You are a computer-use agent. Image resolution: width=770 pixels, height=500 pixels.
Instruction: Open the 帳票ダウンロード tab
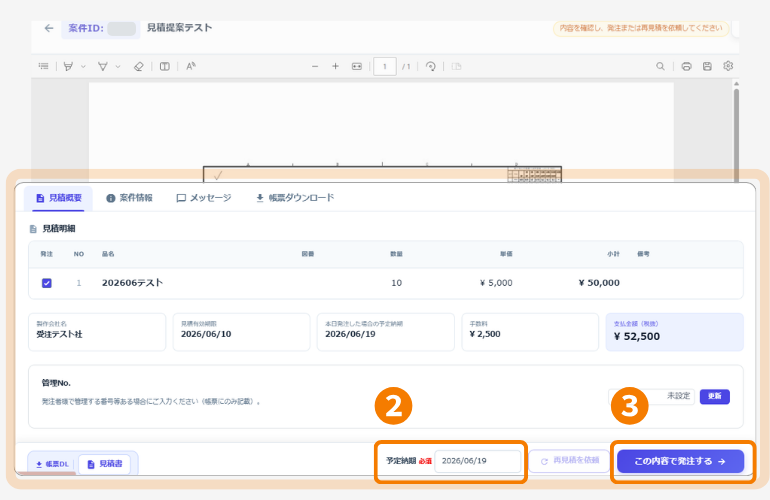[295, 198]
